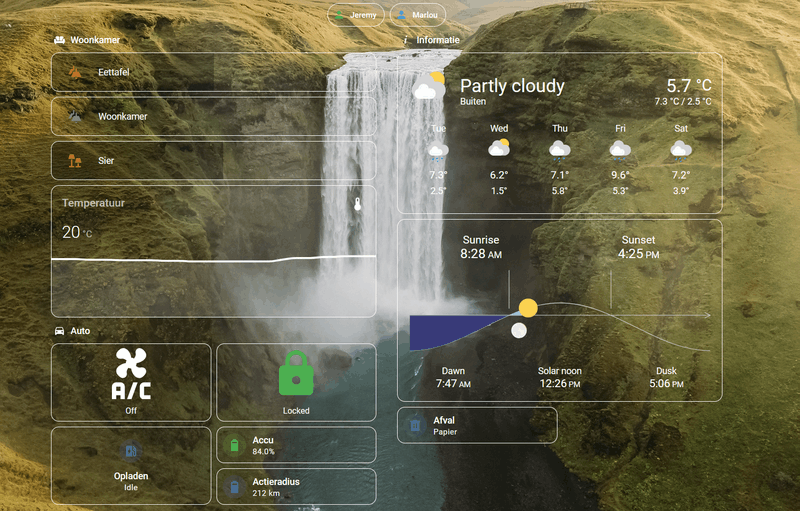Image resolution: width=800 pixels, height=511 pixels.
Task: Click Sat low temperature 3.9°
Action: coord(681,191)
